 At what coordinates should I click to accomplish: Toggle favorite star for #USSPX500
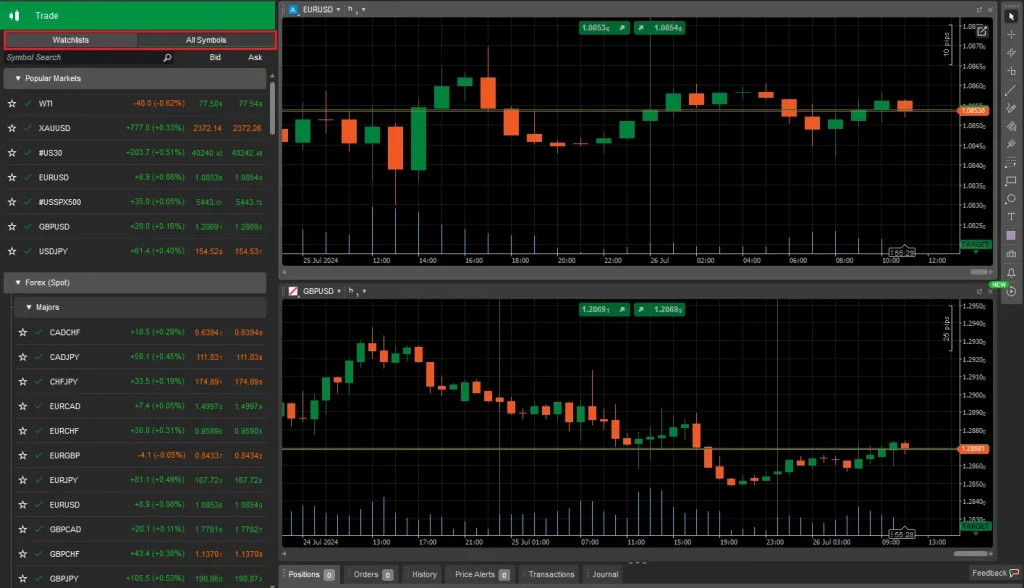point(12,202)
